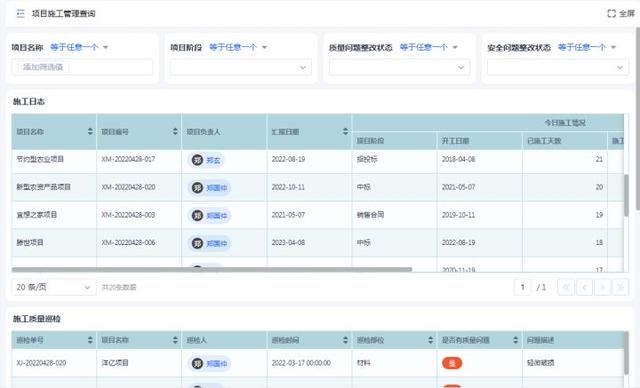Screen dimensions: 640x388
Task: Expand the 质量问题整改状态 value select box
Action: pyautogui.click(x=399, y=68)
